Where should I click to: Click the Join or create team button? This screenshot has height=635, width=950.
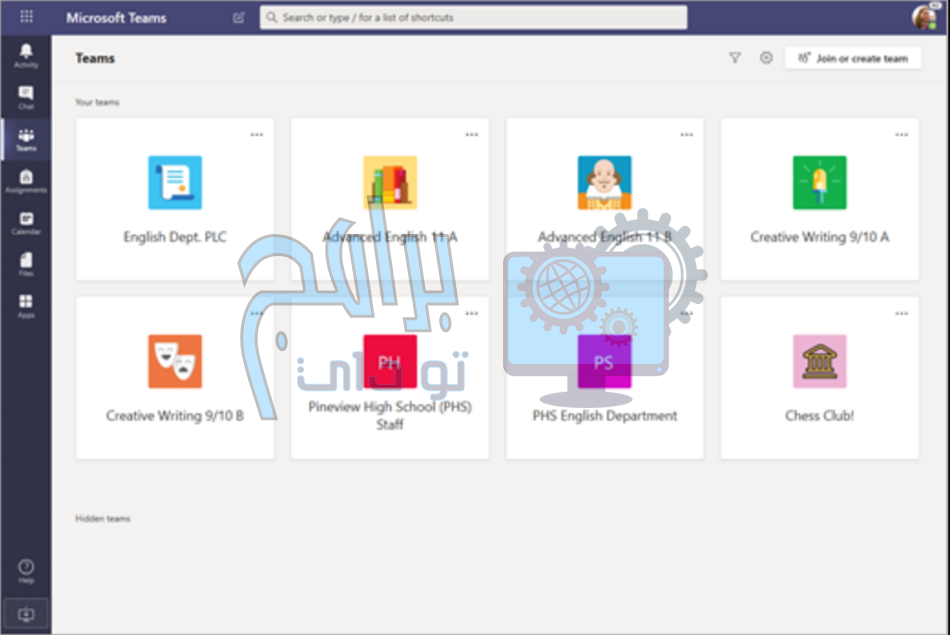point(853,59)
